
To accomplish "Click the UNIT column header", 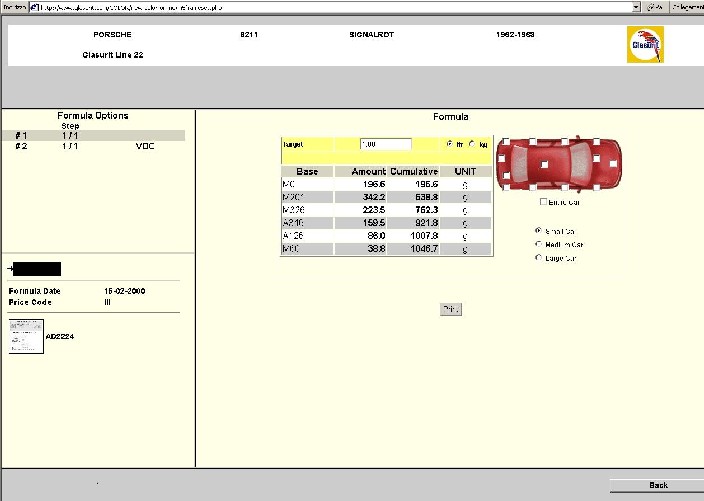I will [466, 171].
